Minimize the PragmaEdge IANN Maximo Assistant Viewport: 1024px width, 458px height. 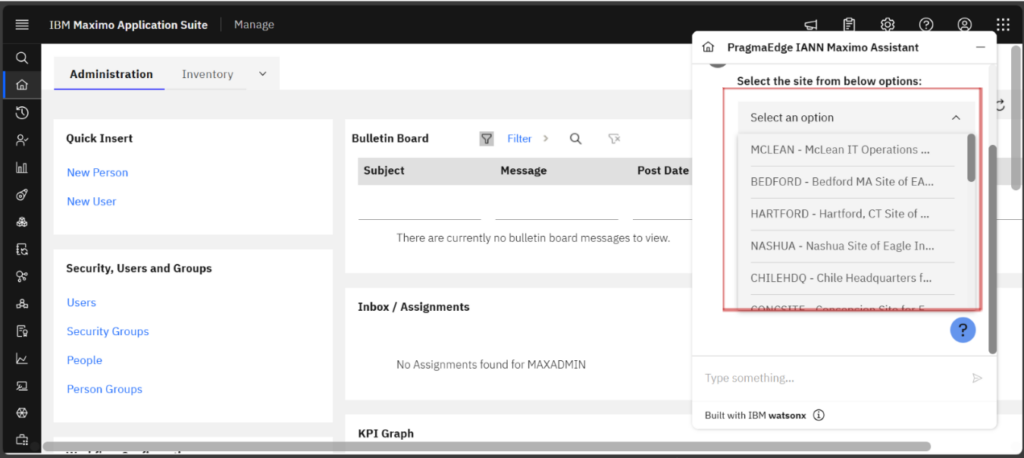click(980, 48)
